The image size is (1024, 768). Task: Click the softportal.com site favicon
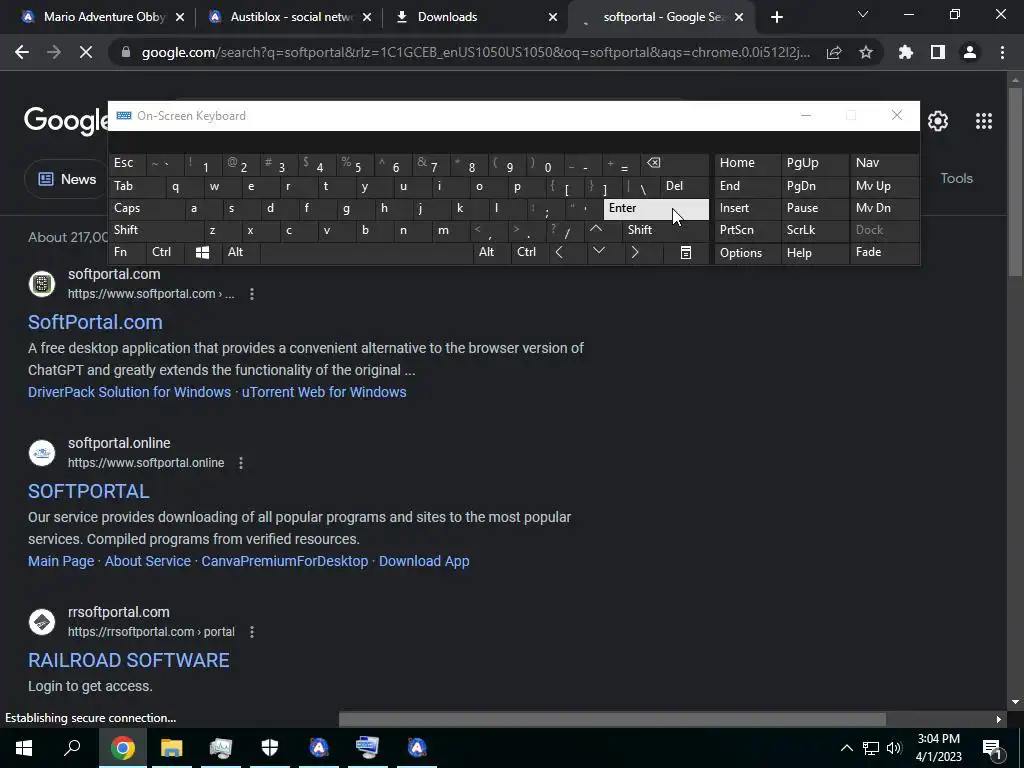point(42,284)
